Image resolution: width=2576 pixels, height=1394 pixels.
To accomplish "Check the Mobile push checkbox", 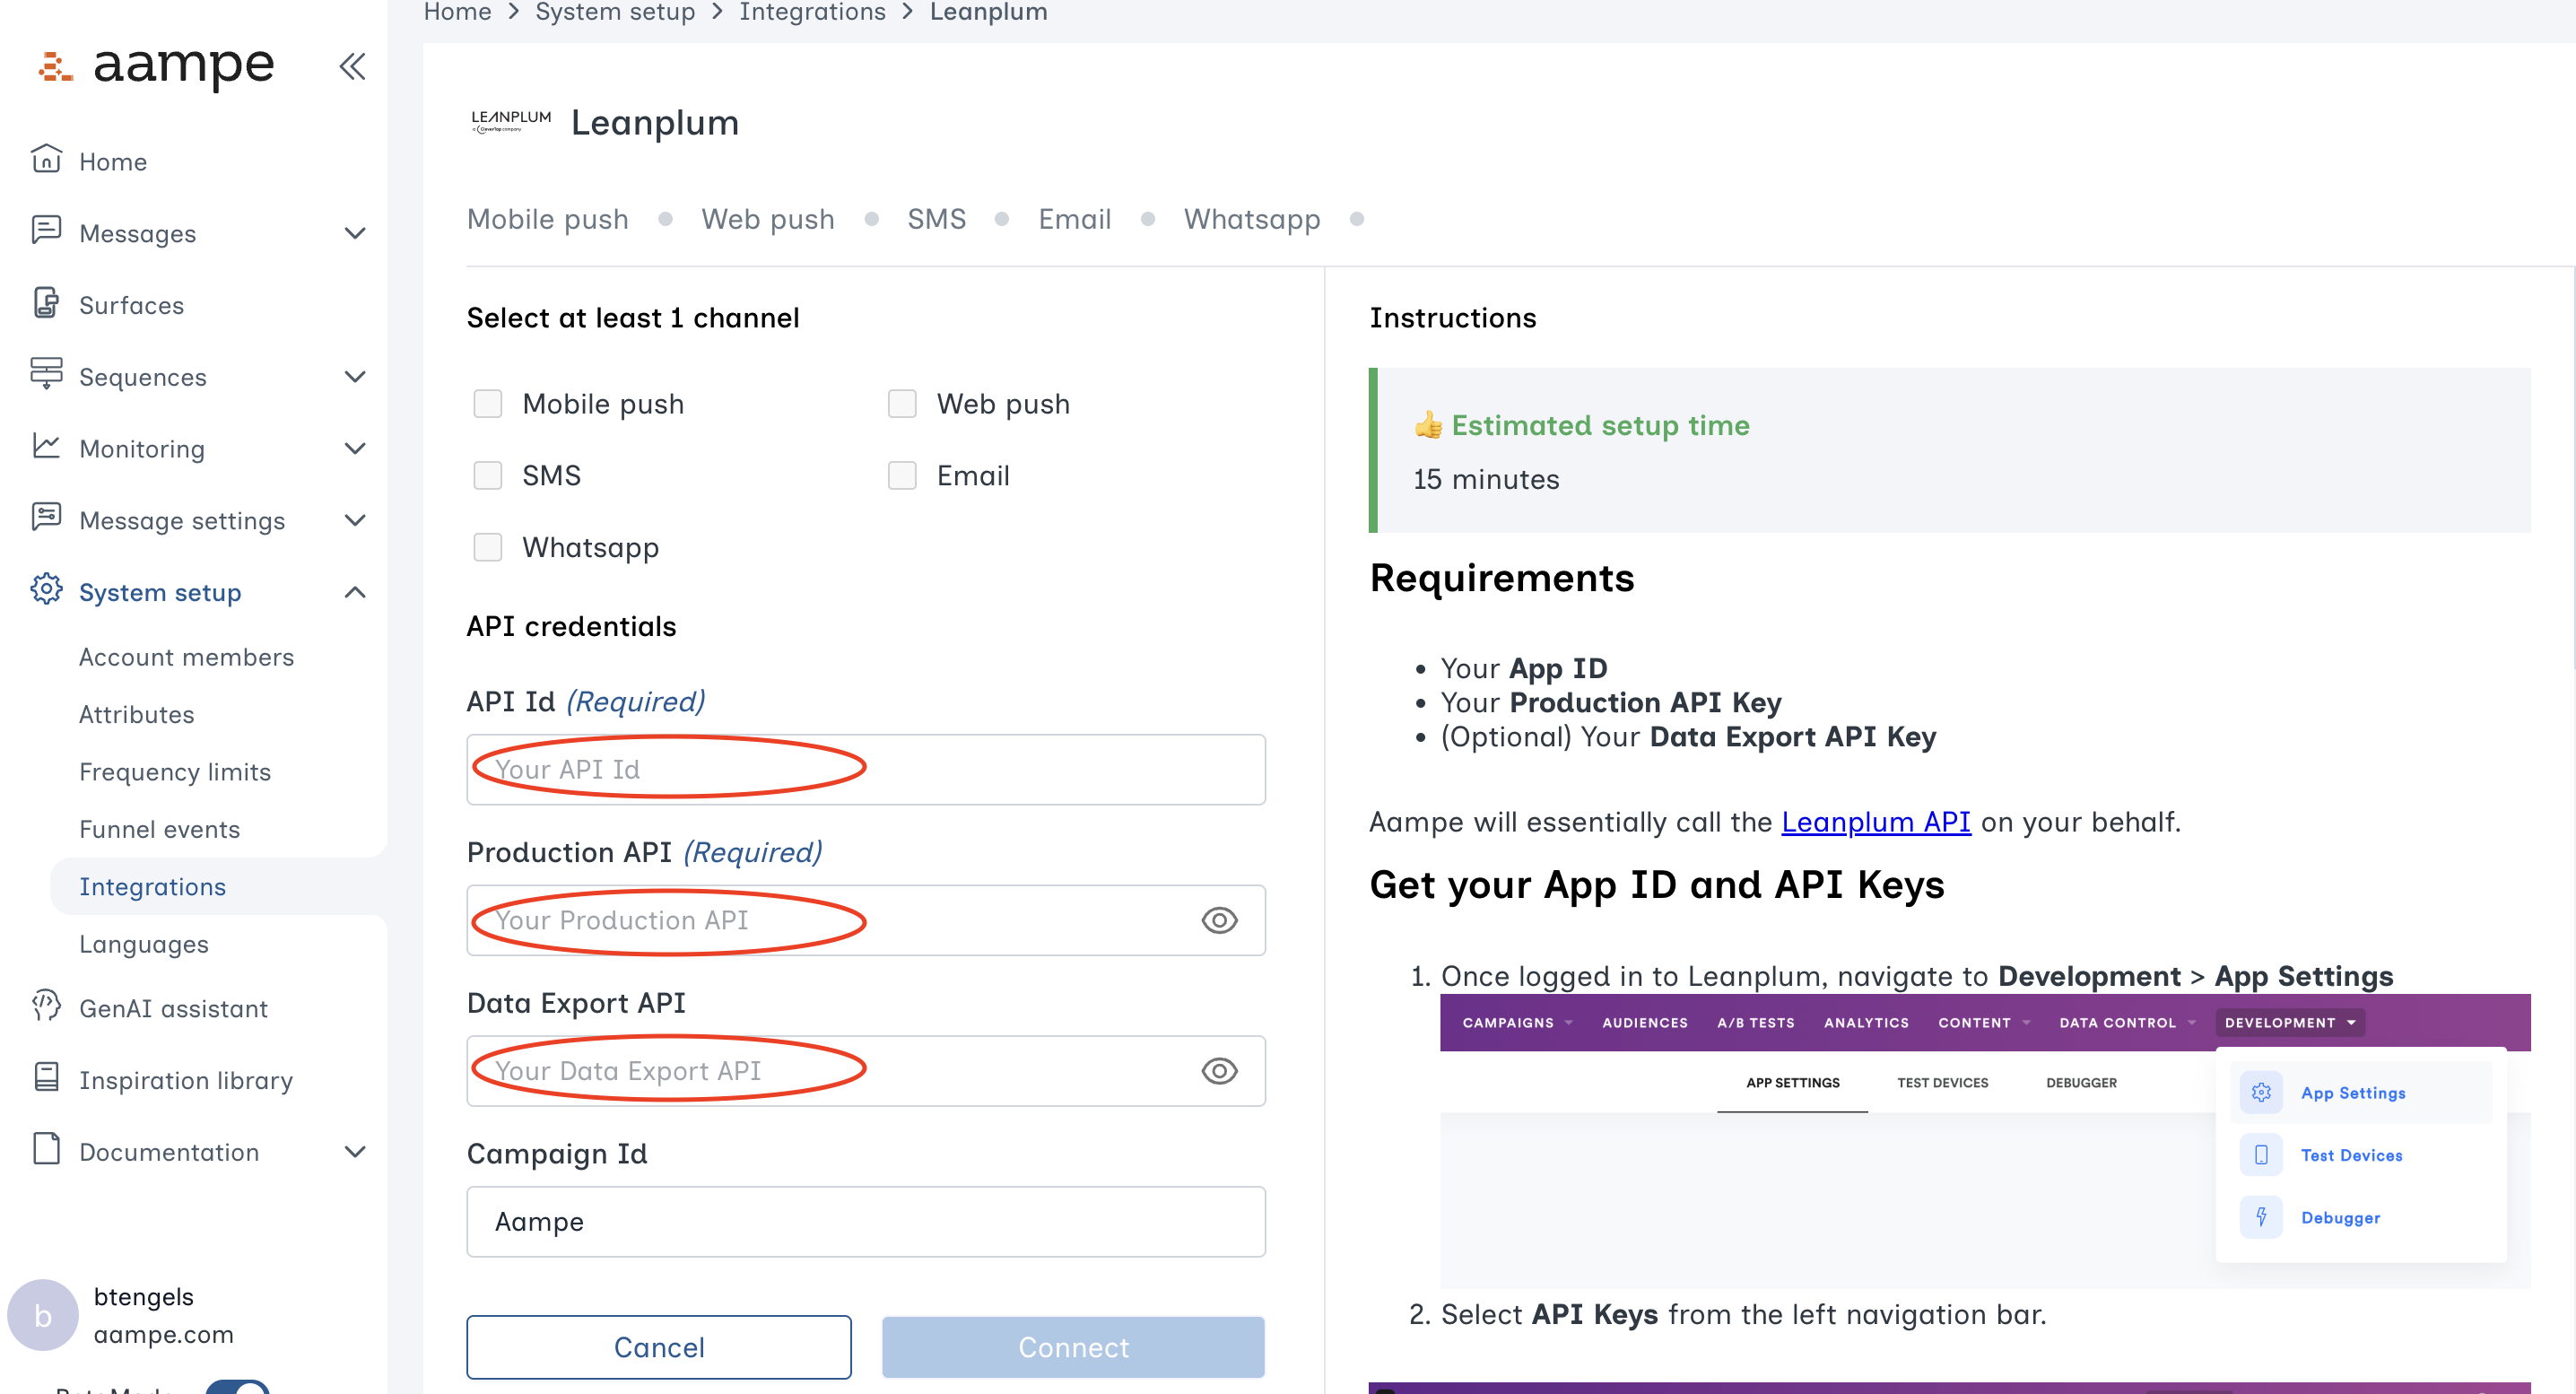I will (x=488, y=404).
